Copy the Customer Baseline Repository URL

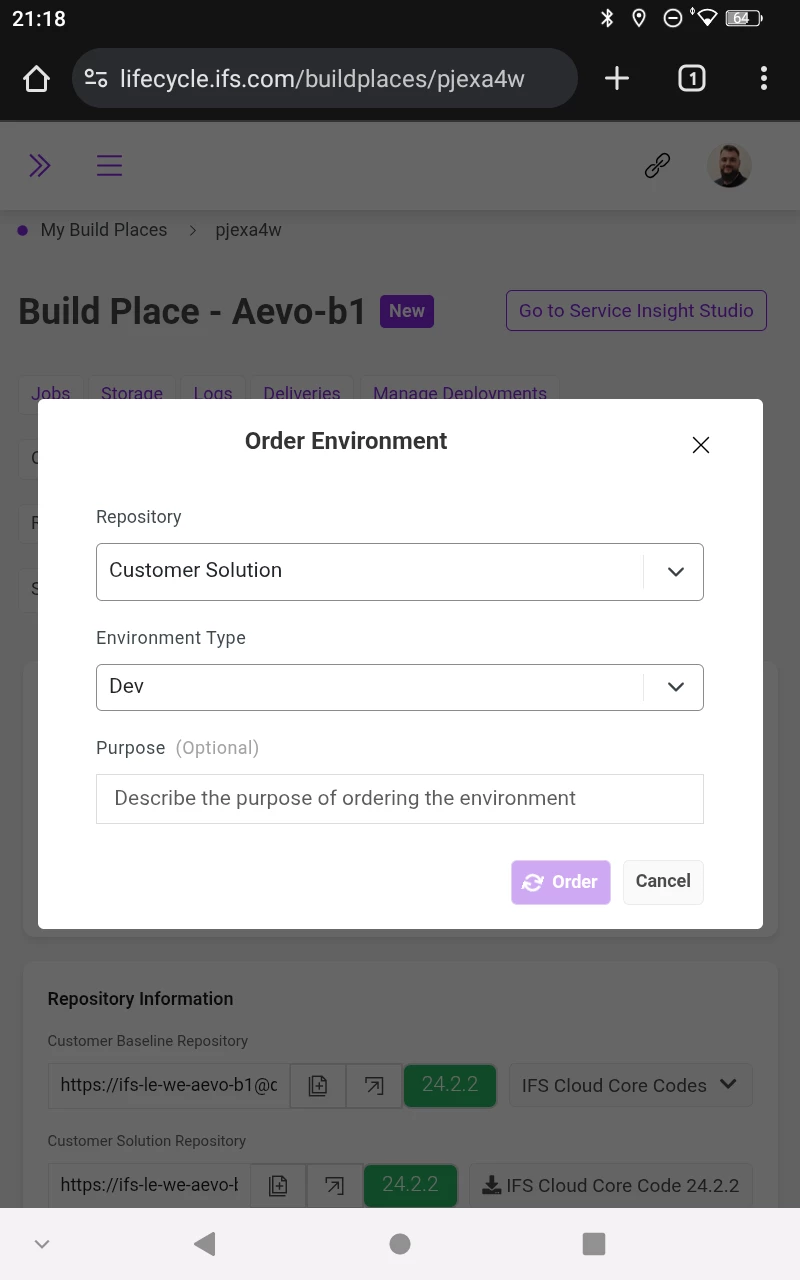(318, 1085)
